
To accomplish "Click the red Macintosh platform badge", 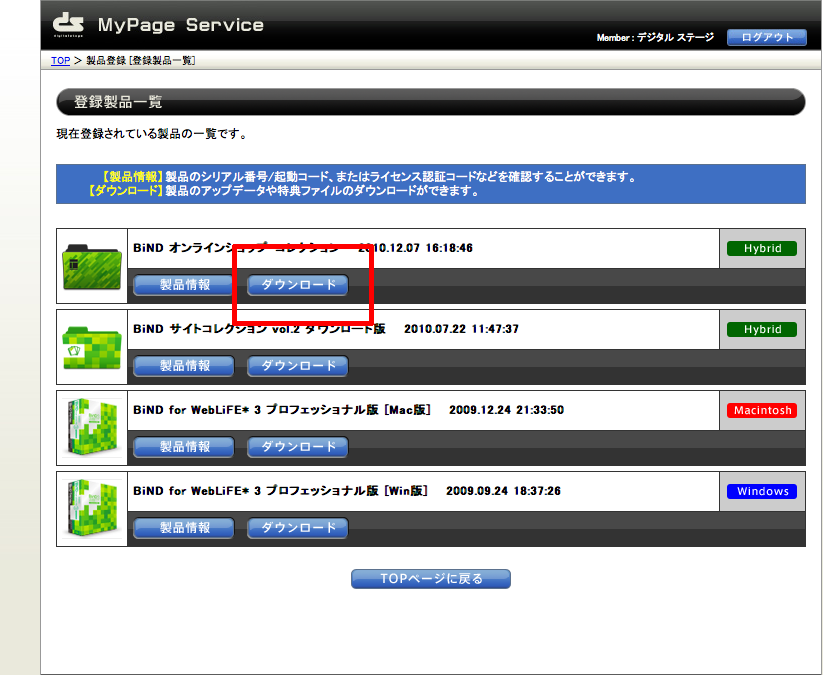I will tap(762, 410).
